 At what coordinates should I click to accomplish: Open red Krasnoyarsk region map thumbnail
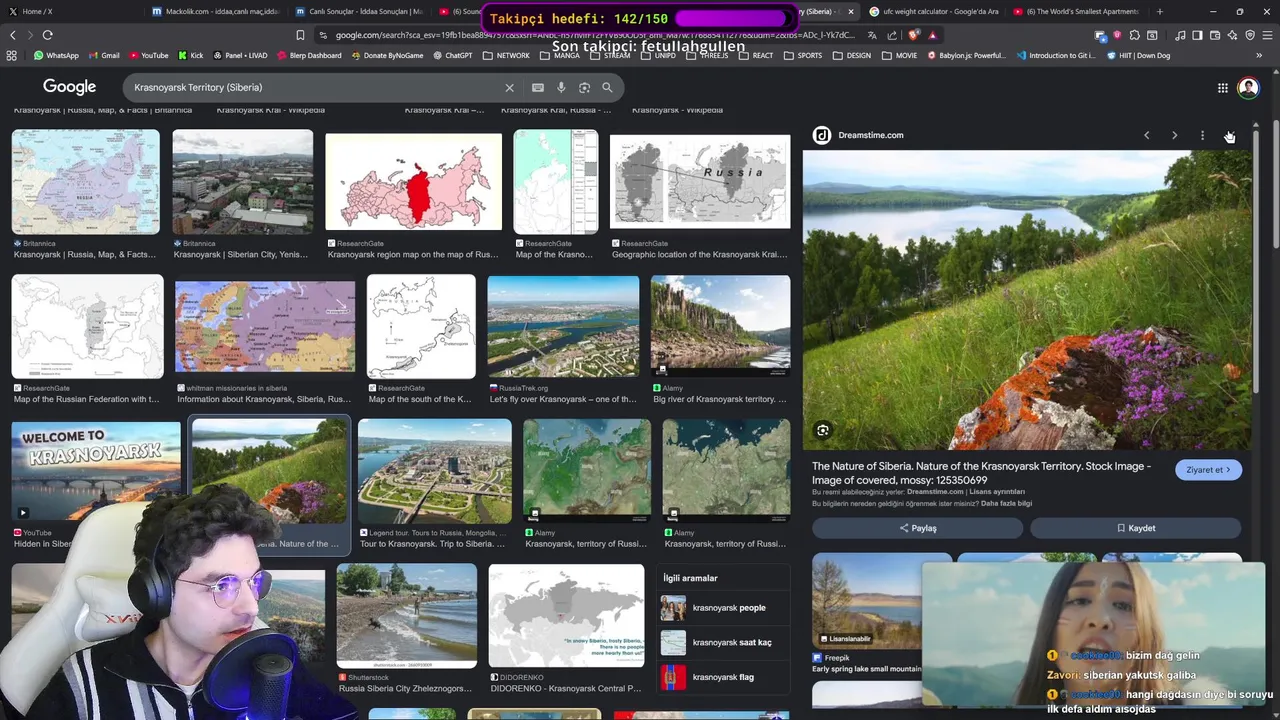[413, 182]
